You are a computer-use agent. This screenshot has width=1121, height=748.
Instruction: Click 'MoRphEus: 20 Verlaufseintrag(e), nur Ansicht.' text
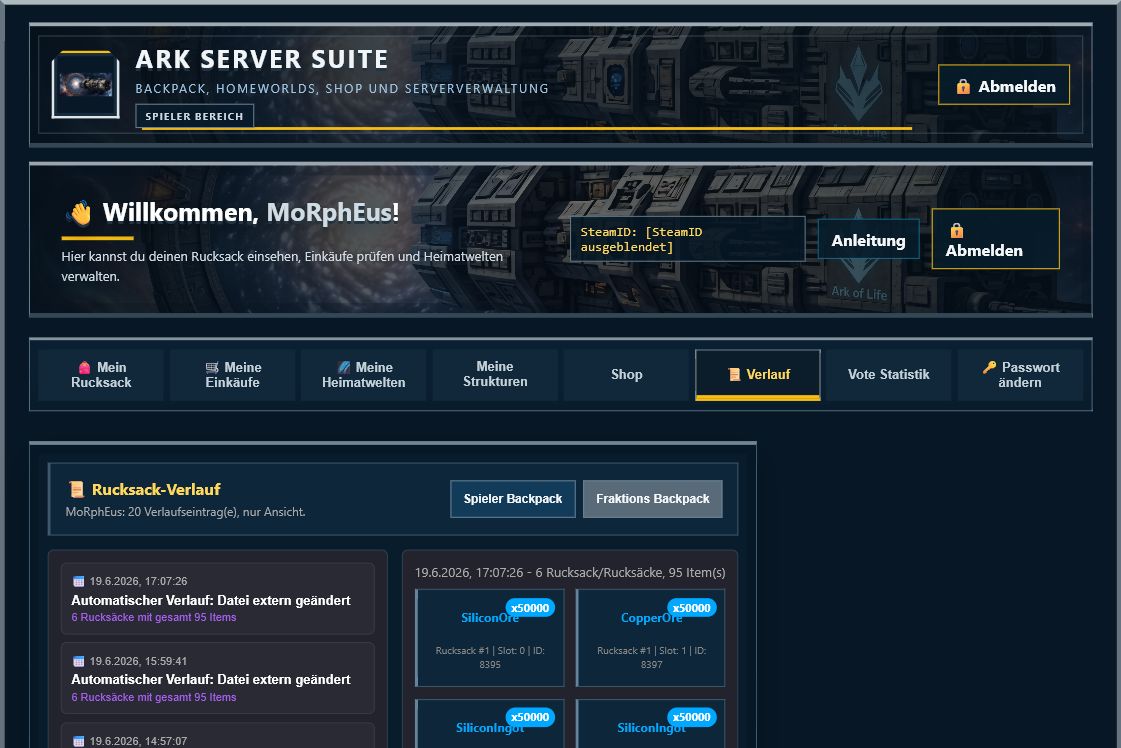pos(185,512)
